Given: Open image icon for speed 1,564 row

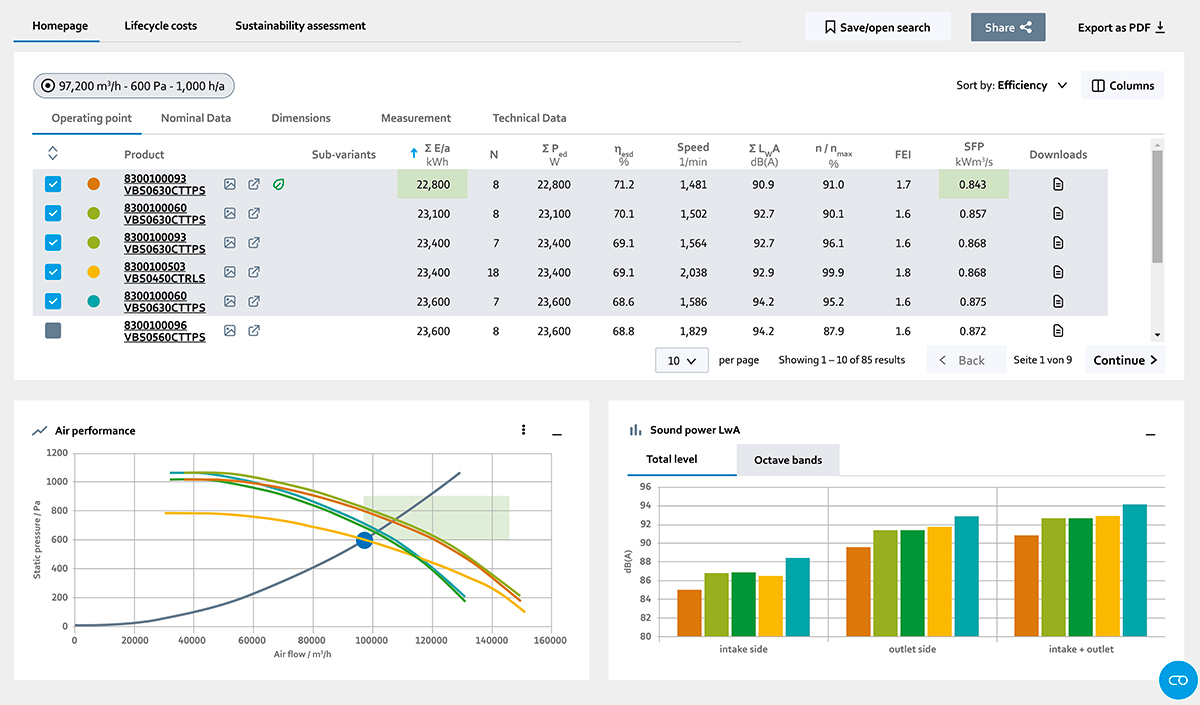Looking at the screenshot, I should (229, 243).
